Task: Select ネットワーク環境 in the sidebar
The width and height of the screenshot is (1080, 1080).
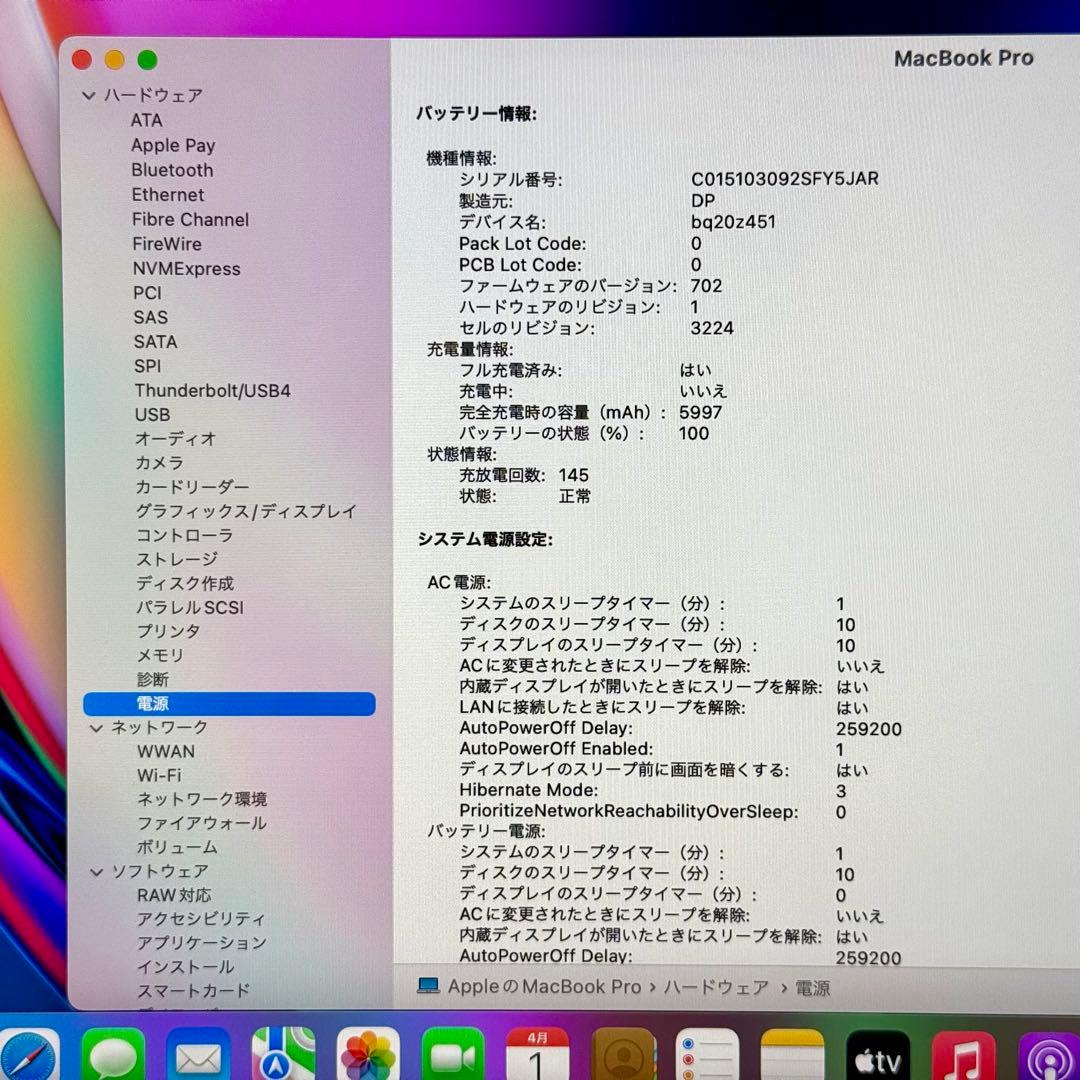Action: click(x=202, y=800)
